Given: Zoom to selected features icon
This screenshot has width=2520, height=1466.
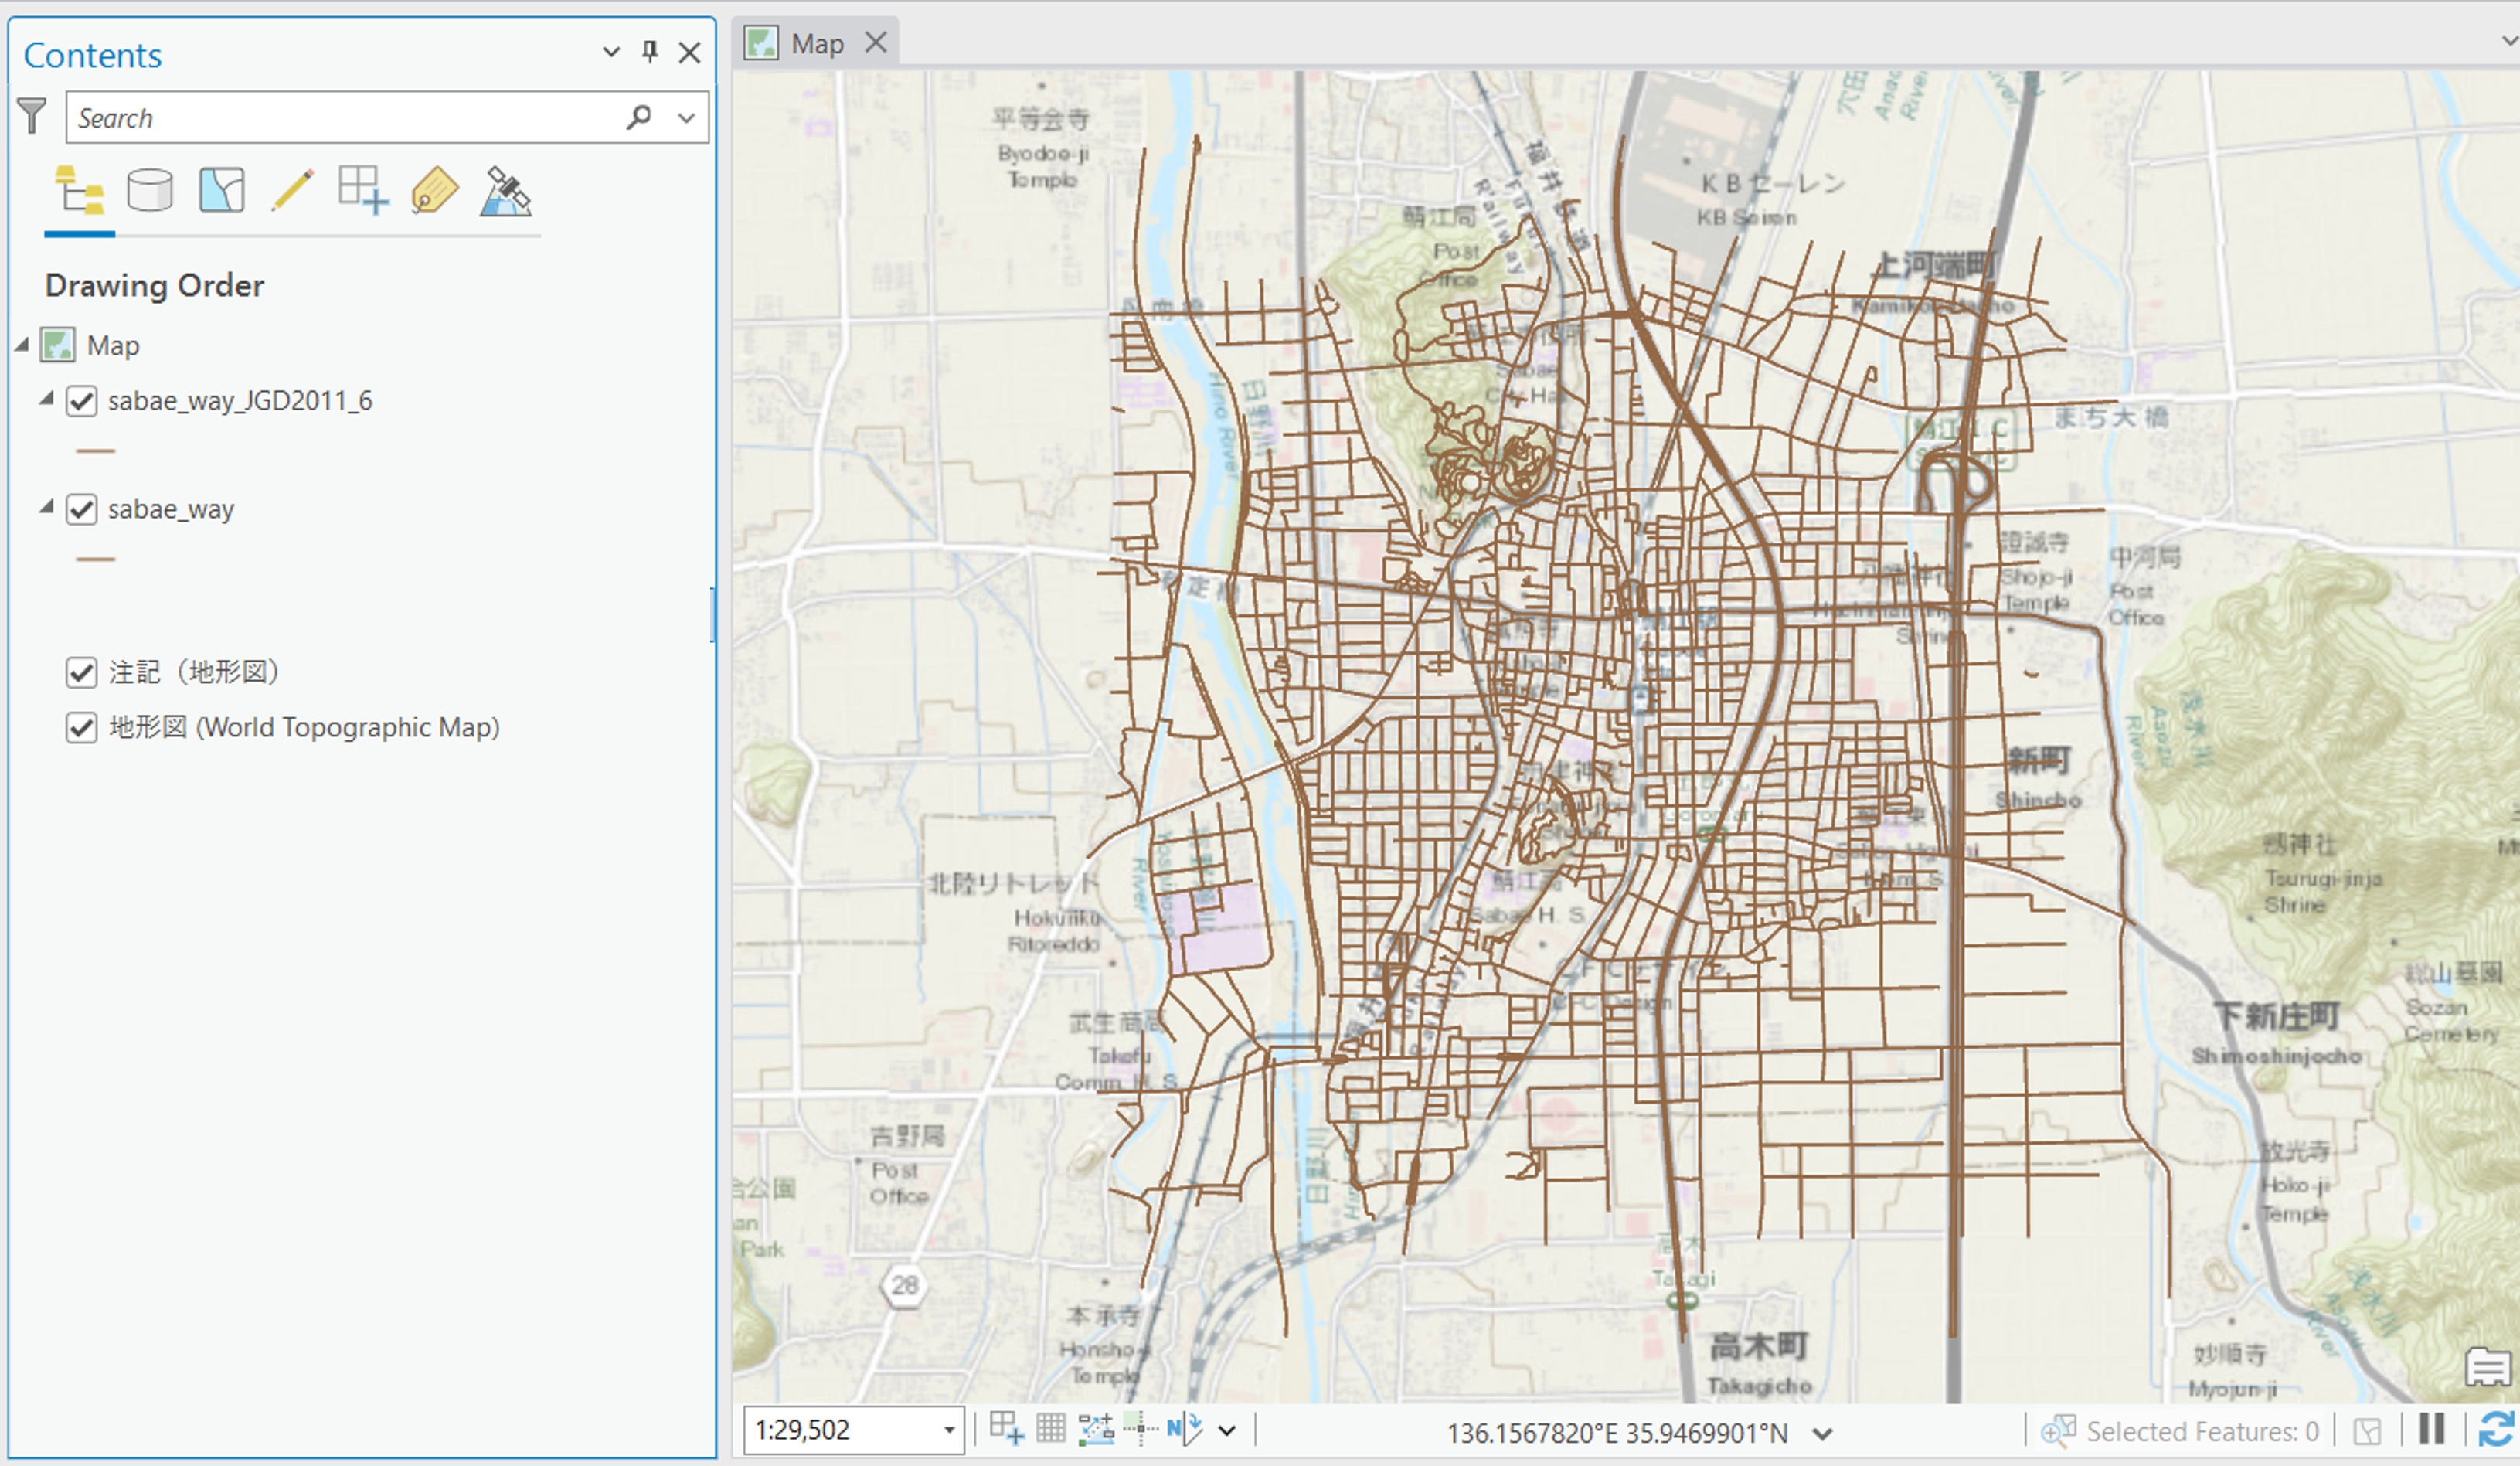Looking at the screenshot, I should tap(2057, 1431).
